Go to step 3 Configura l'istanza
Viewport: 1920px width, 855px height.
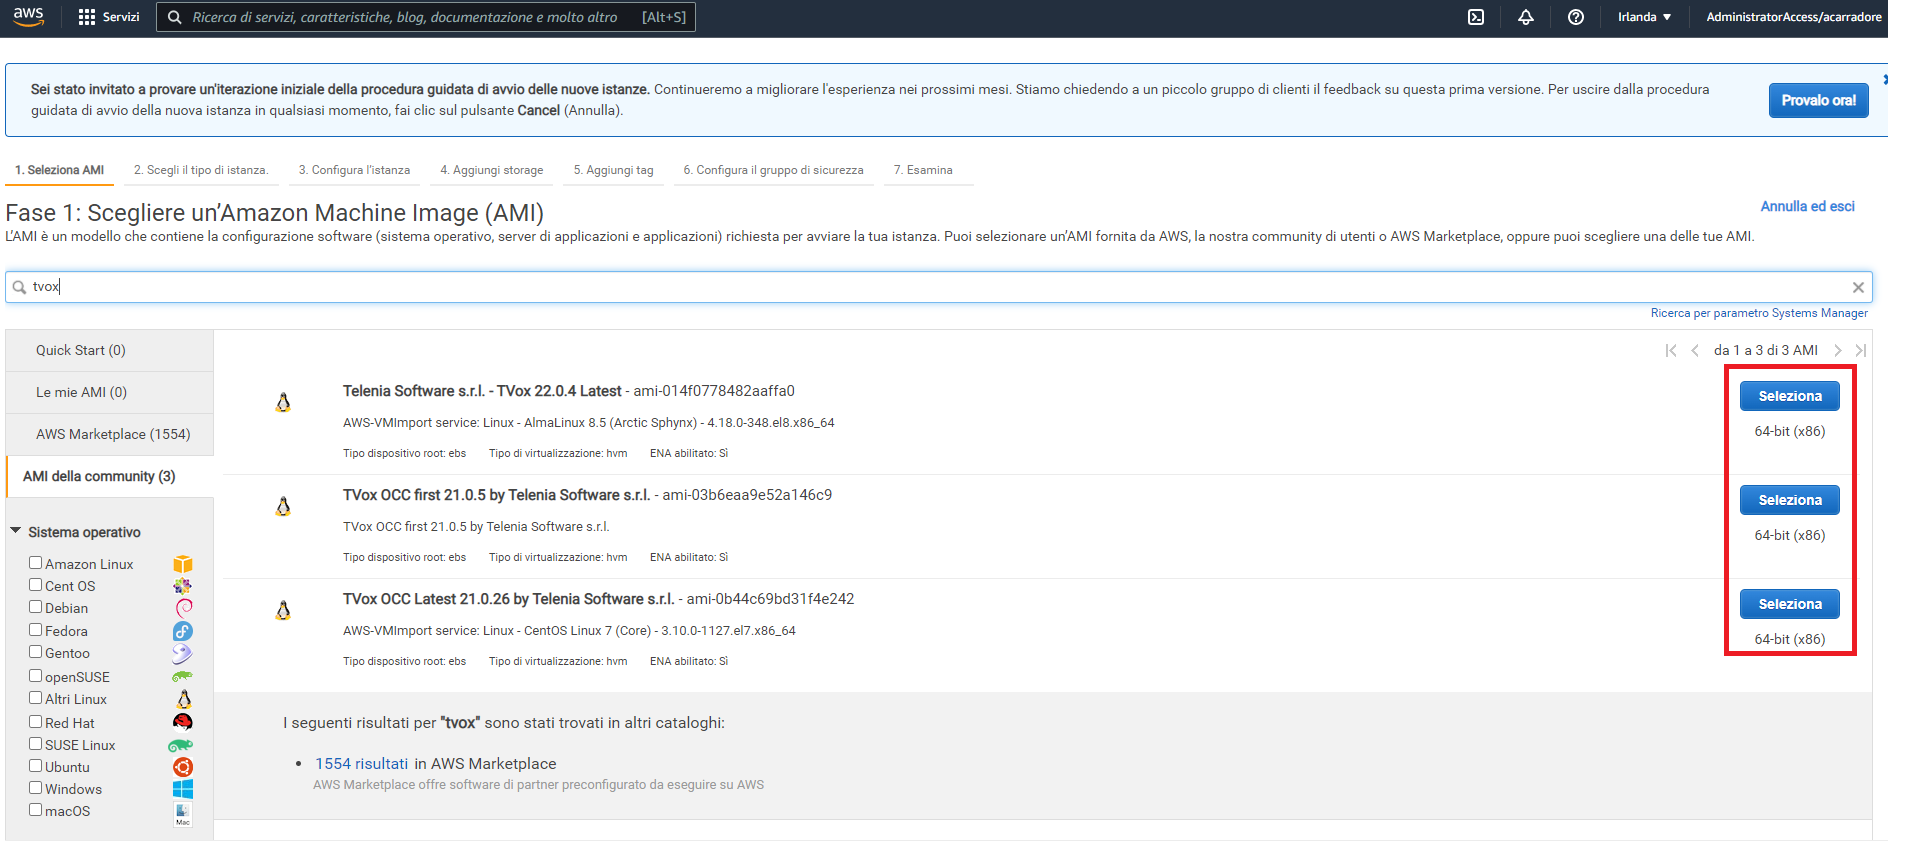pos(354,170)
